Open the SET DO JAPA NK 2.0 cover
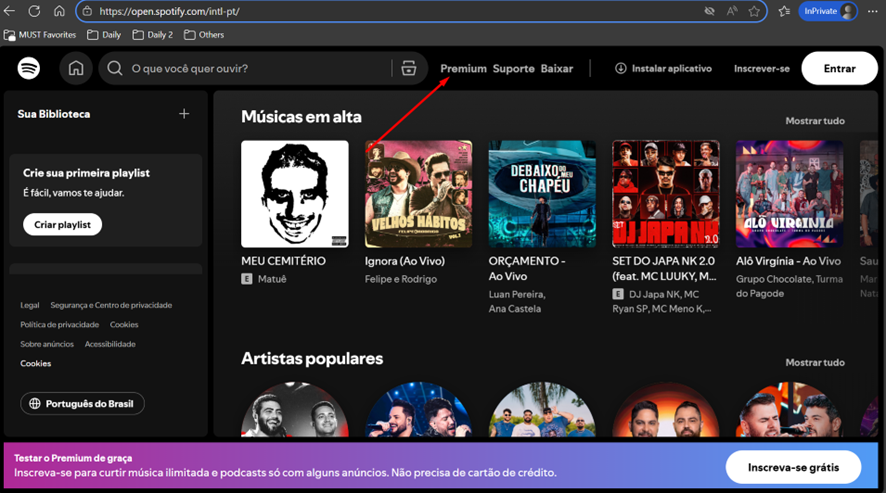Screen dimensions: 886x493 [x=666, y=194]
